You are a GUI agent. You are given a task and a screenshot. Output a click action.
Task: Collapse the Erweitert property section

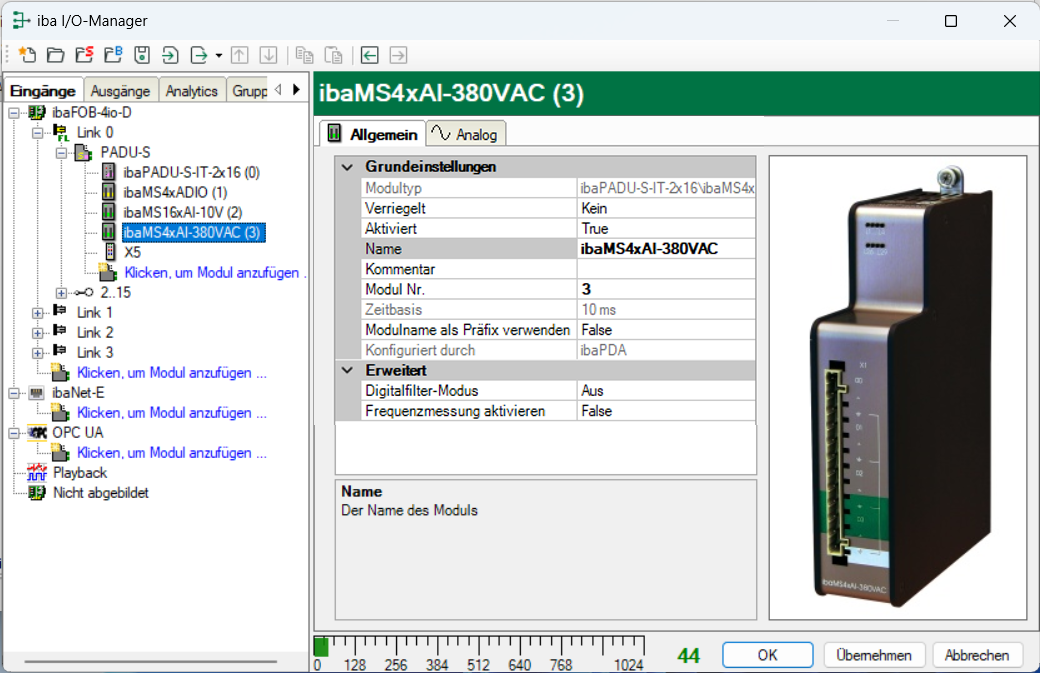[348, 371]
